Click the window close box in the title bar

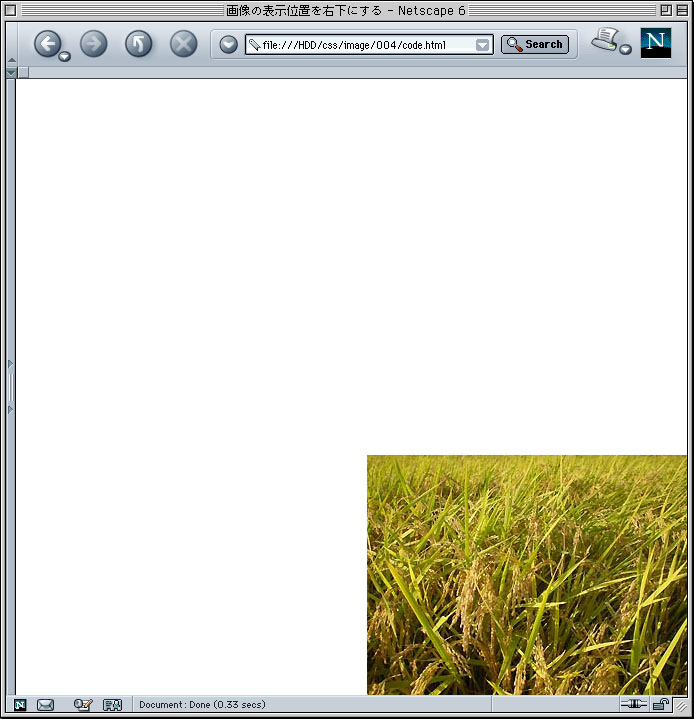click(x=11, y=10)
